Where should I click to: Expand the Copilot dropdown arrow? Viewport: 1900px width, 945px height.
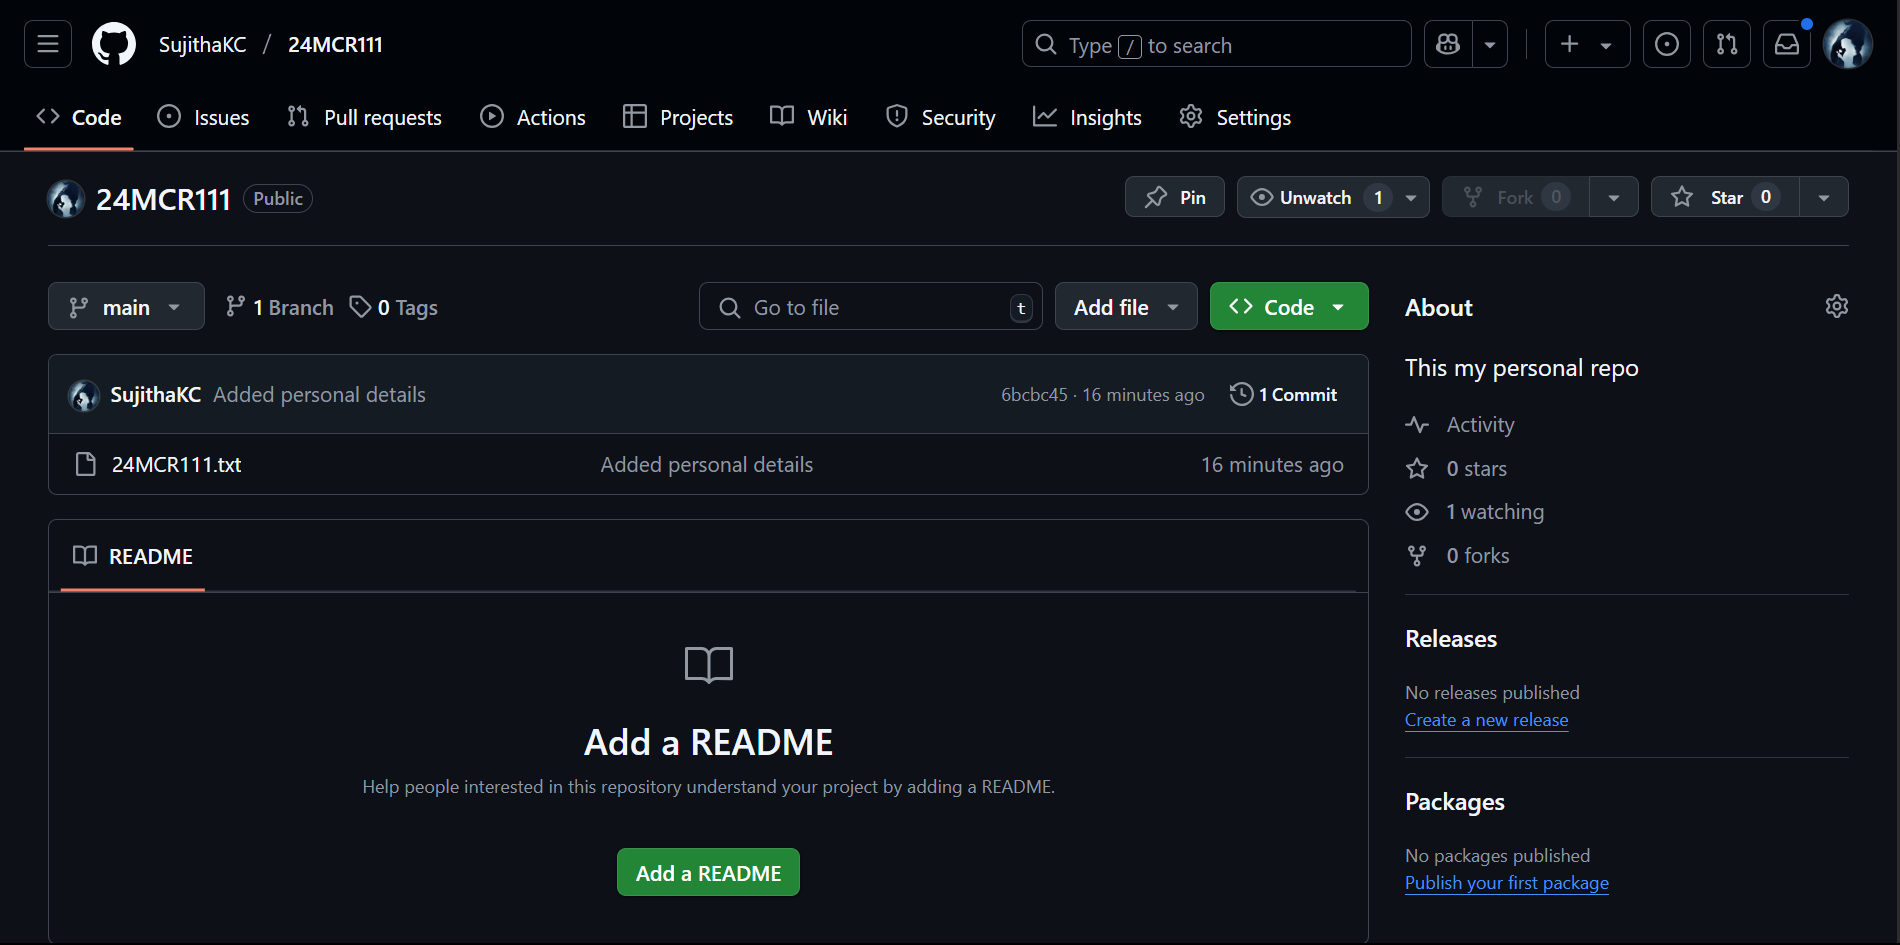pyautogui.click(x=1490, y=44)
